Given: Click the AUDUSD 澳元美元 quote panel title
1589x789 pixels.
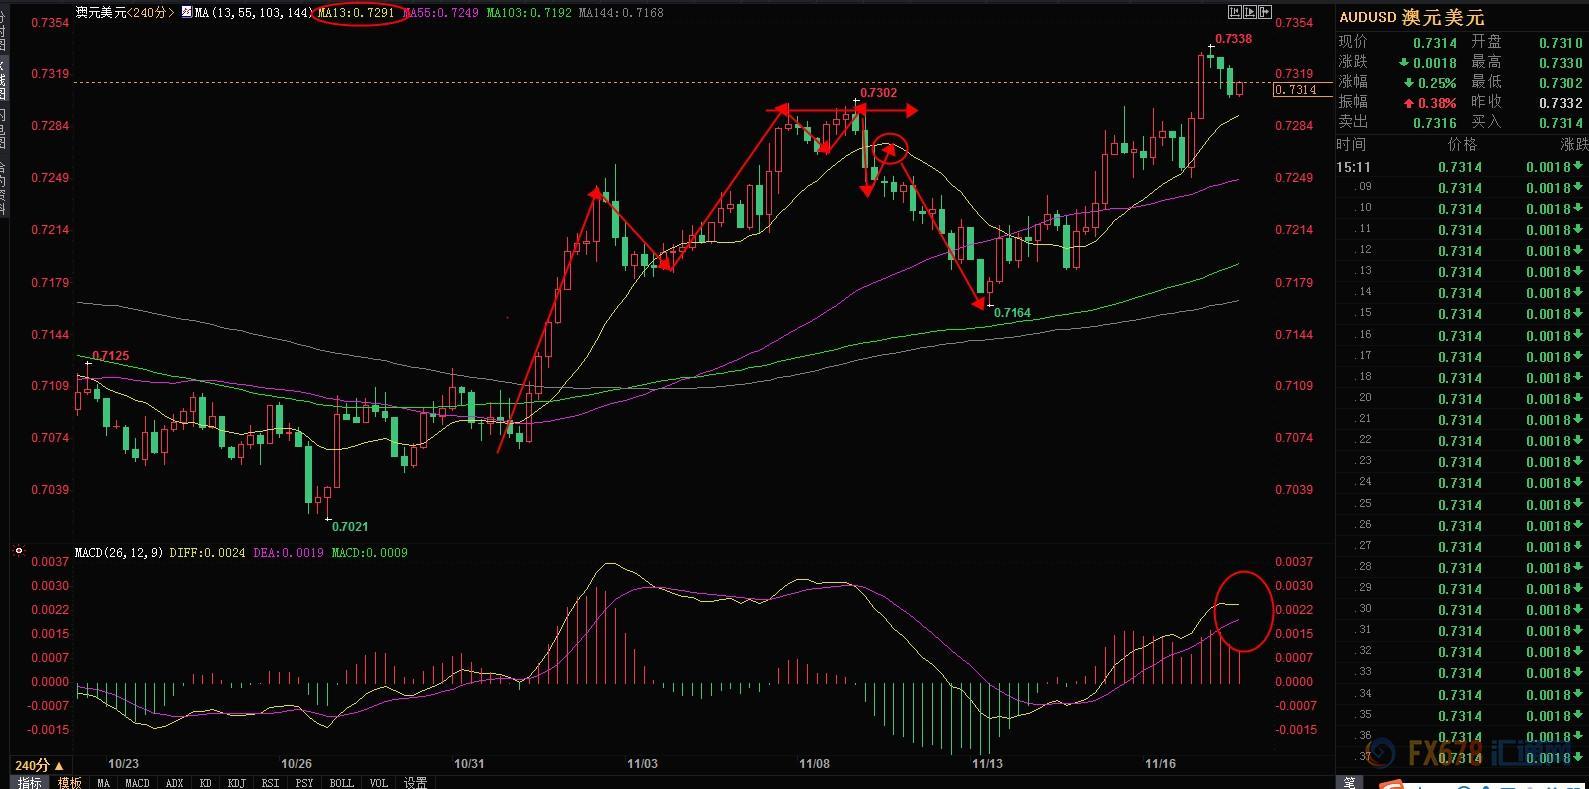Looking at the screenshot, I should pos(1412,17).
